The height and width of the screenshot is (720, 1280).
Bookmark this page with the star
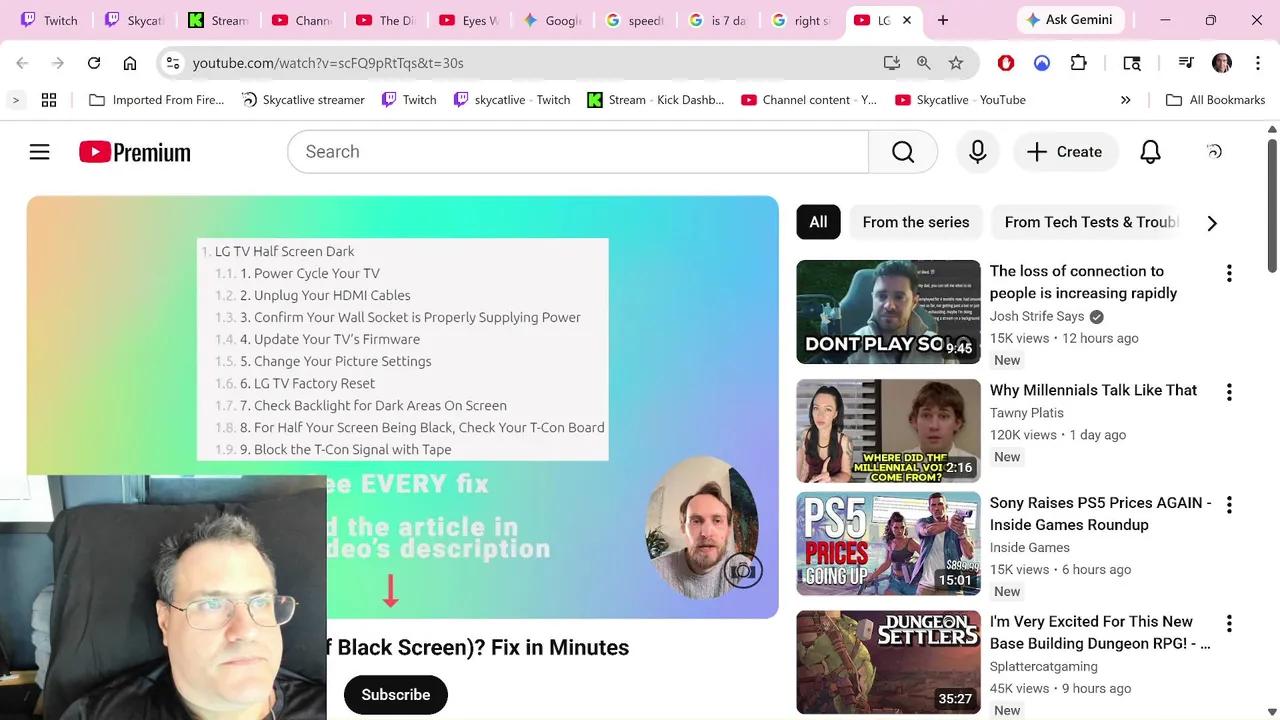click(x=956, y=63)
